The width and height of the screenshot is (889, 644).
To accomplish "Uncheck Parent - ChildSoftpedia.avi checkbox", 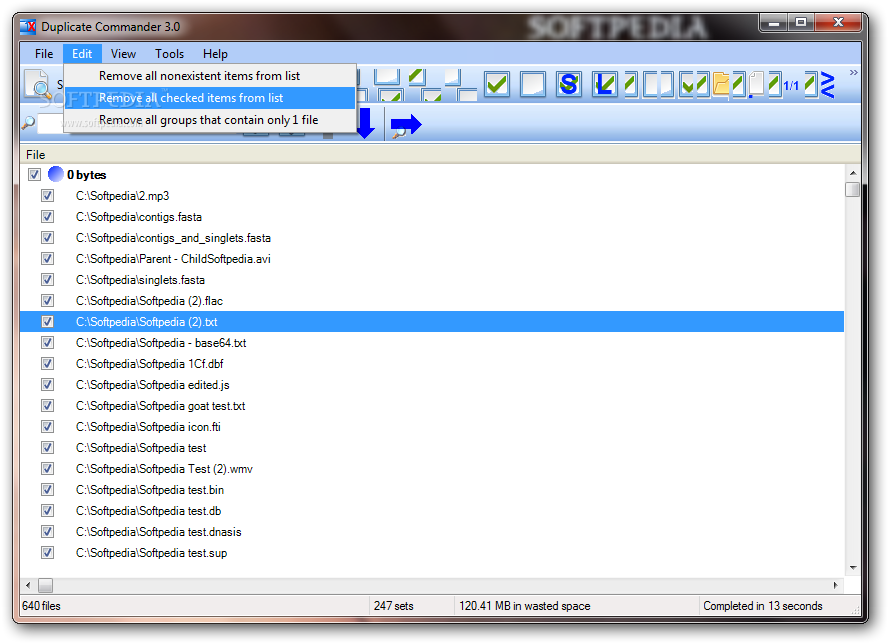I will pyautogui.click(x=47, y=259).
